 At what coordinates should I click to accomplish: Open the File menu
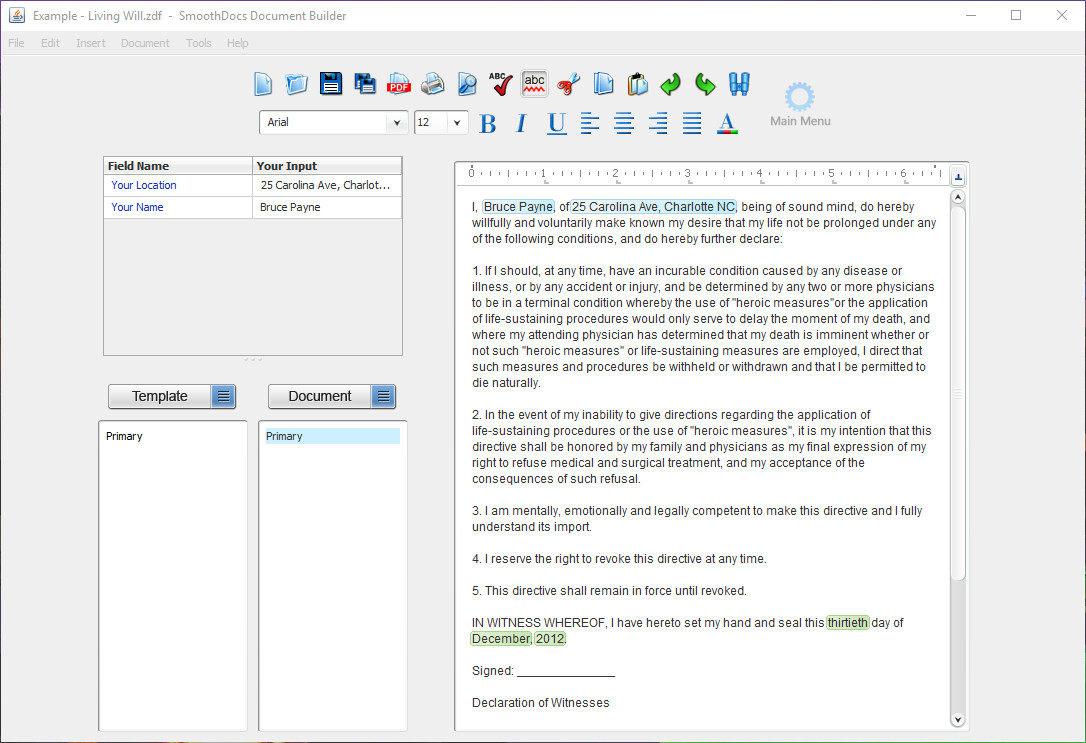point(16,43)
